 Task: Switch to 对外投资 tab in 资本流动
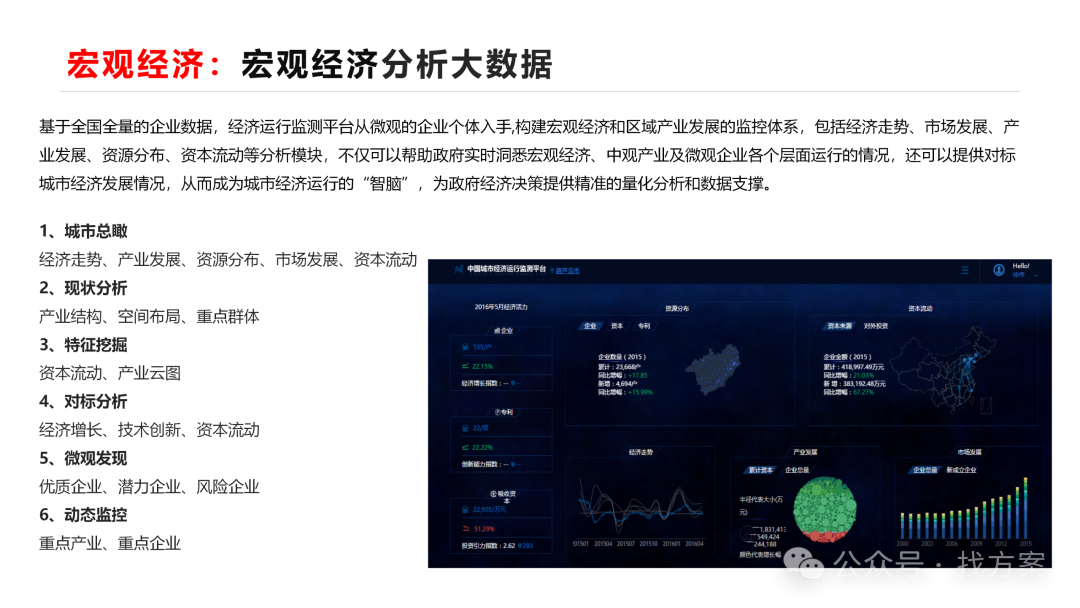(x=876, y=326)
